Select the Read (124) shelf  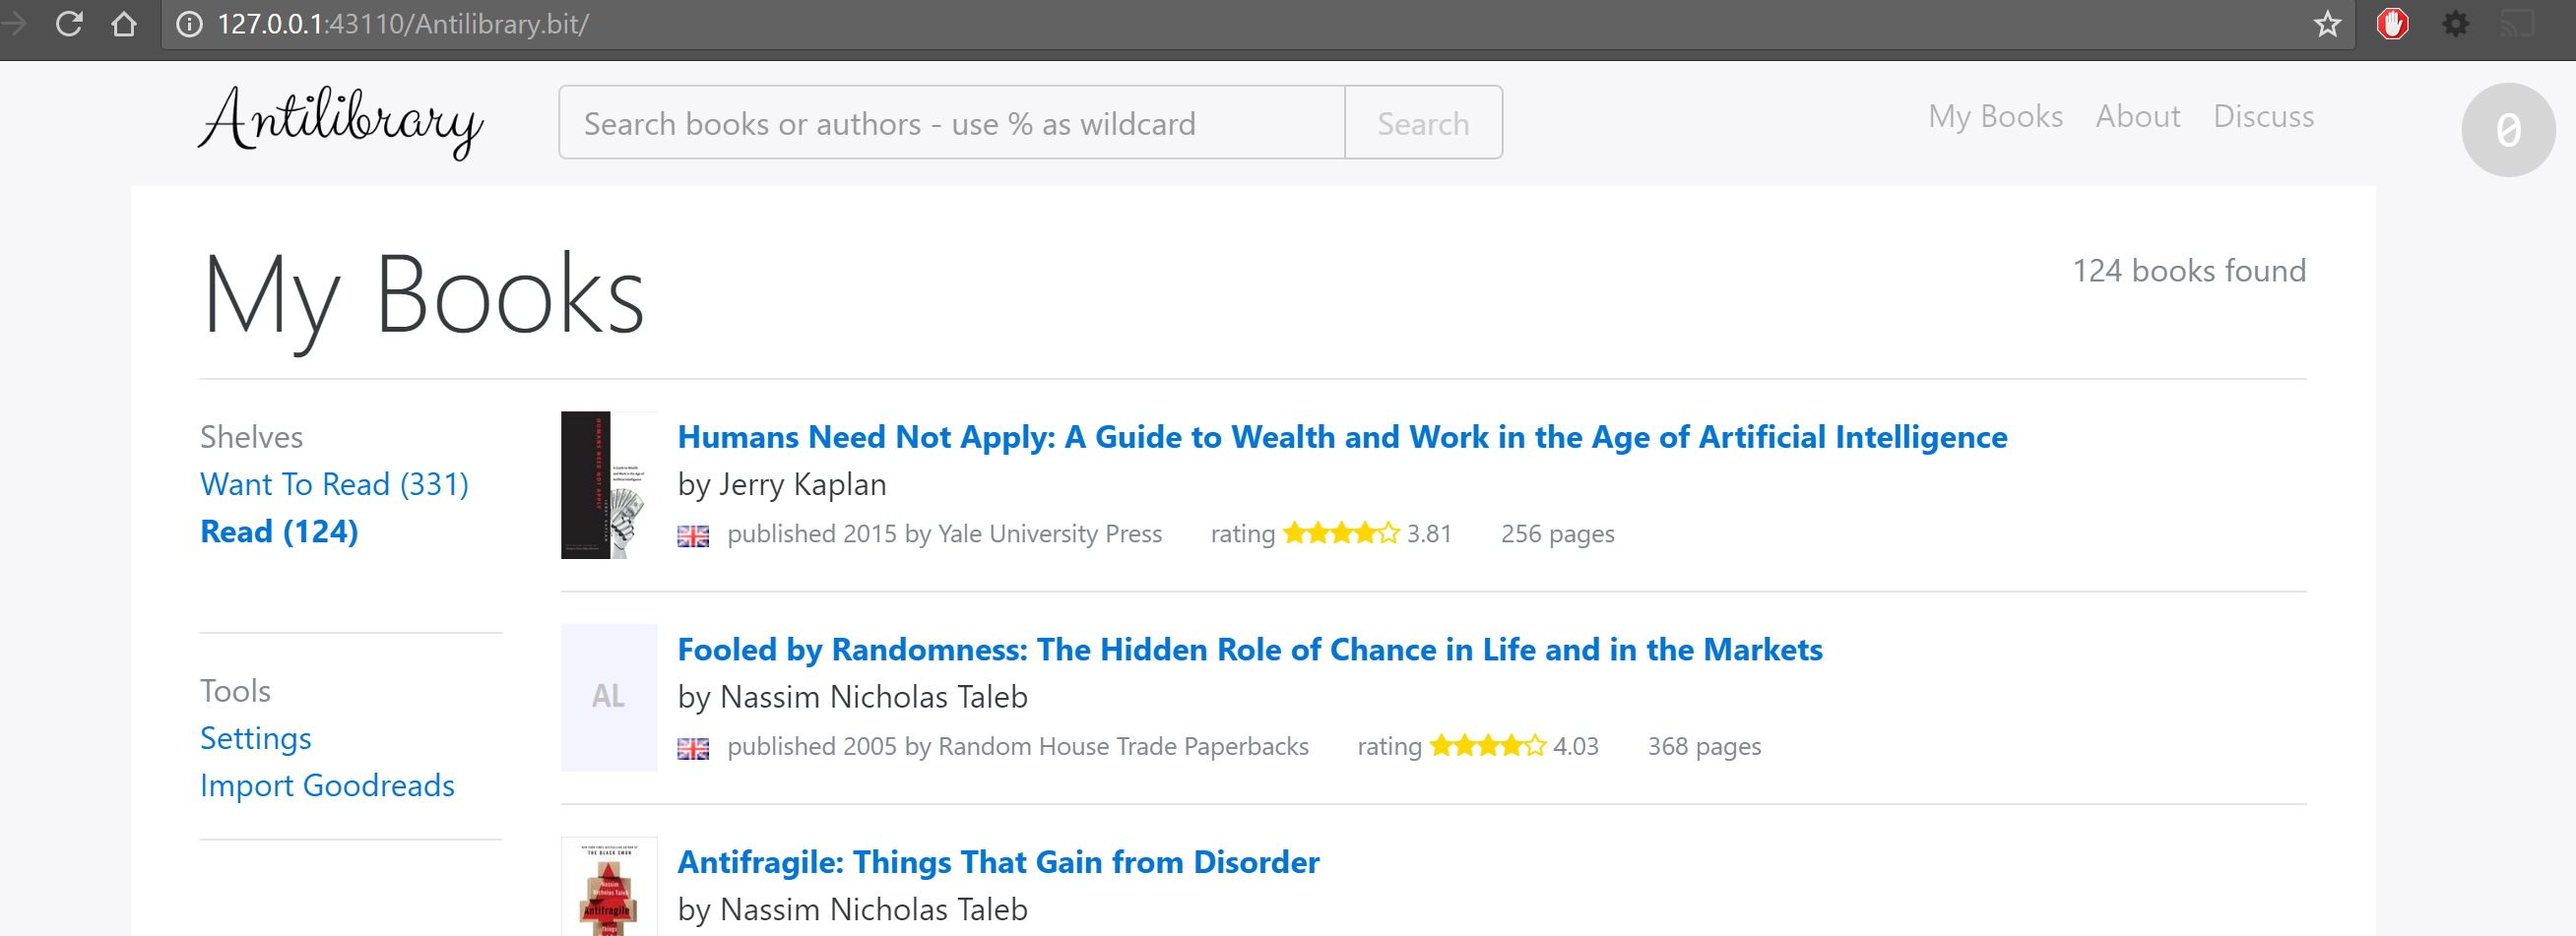(279, 531)
